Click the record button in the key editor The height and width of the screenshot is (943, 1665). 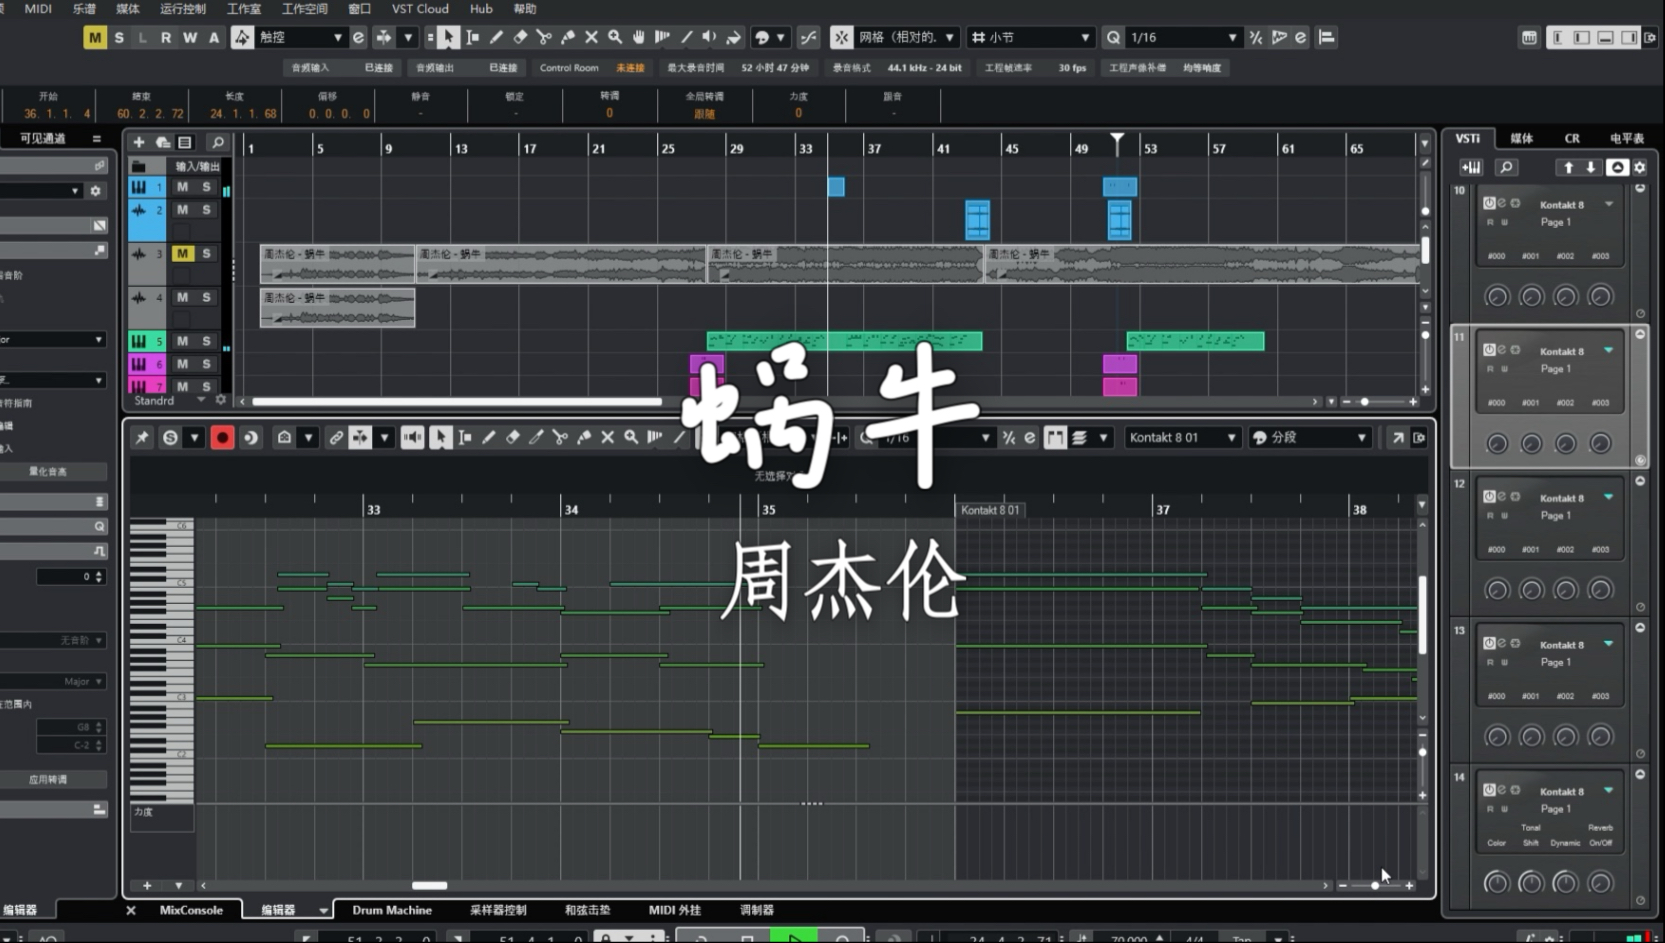click(222, 438)
